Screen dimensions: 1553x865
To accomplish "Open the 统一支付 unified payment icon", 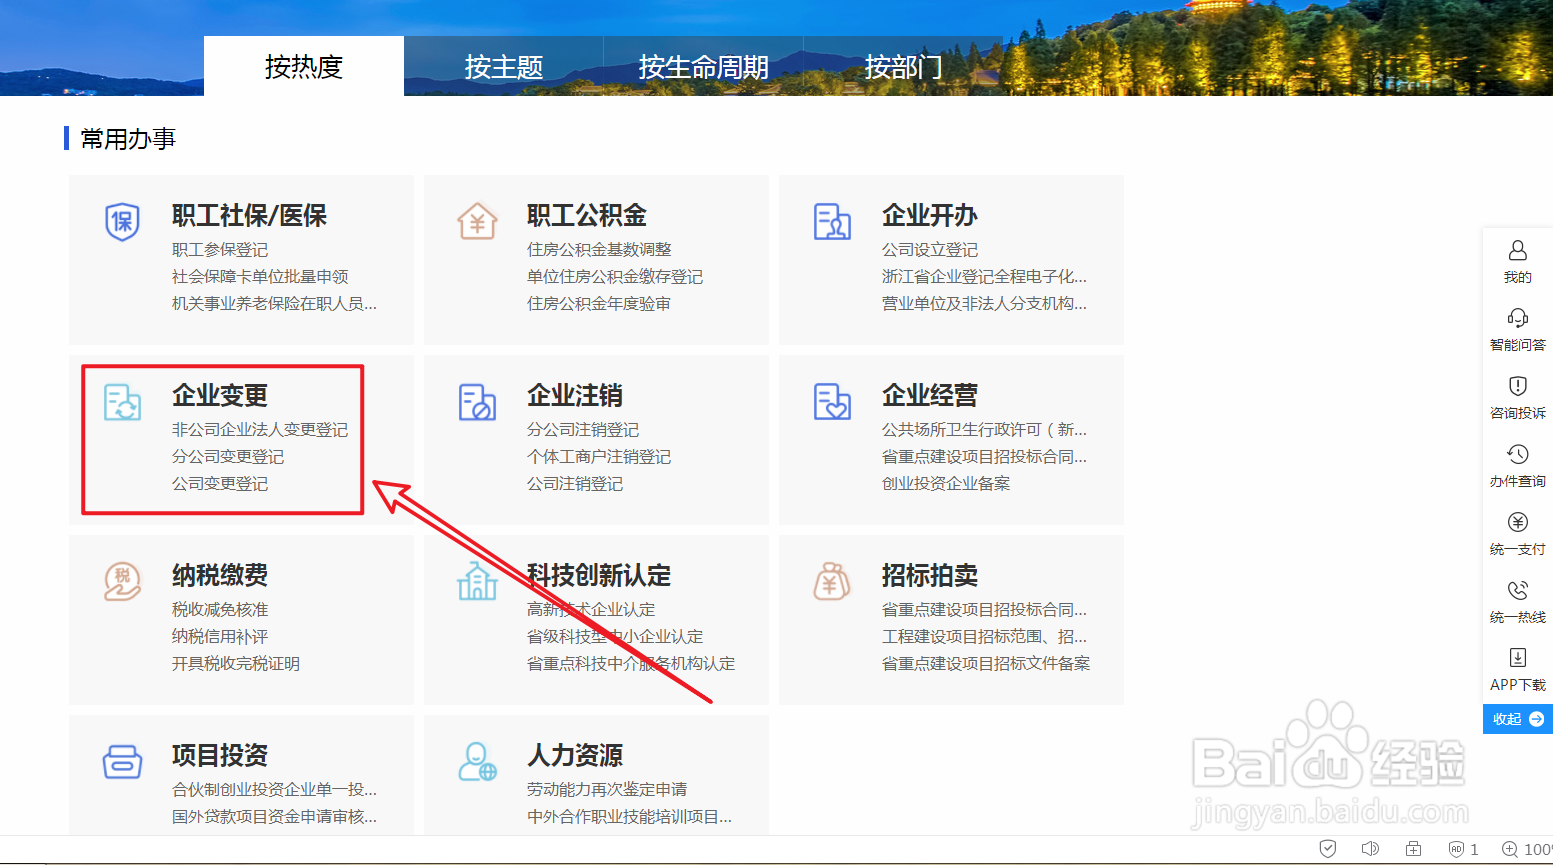I will (1517, 523).
